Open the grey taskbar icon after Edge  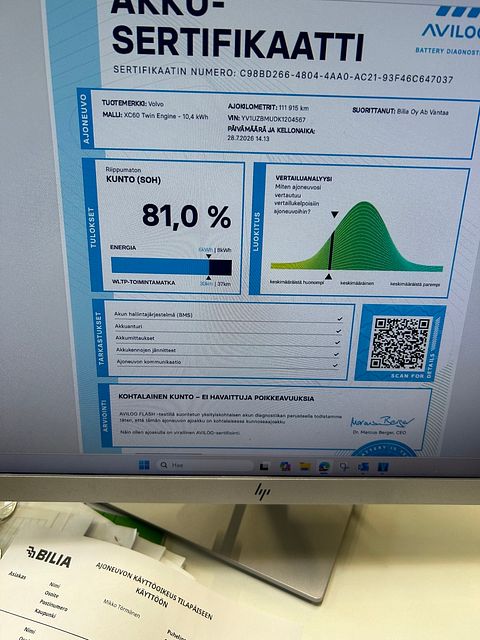[344, 467]
